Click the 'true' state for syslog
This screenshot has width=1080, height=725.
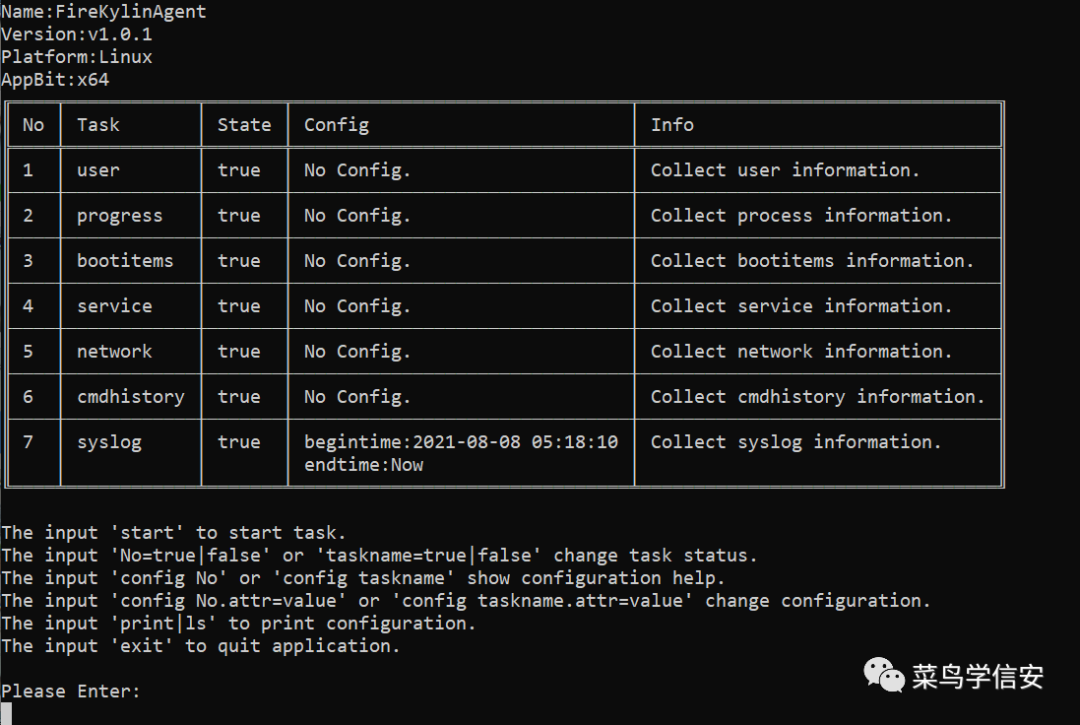pos(239,442)
